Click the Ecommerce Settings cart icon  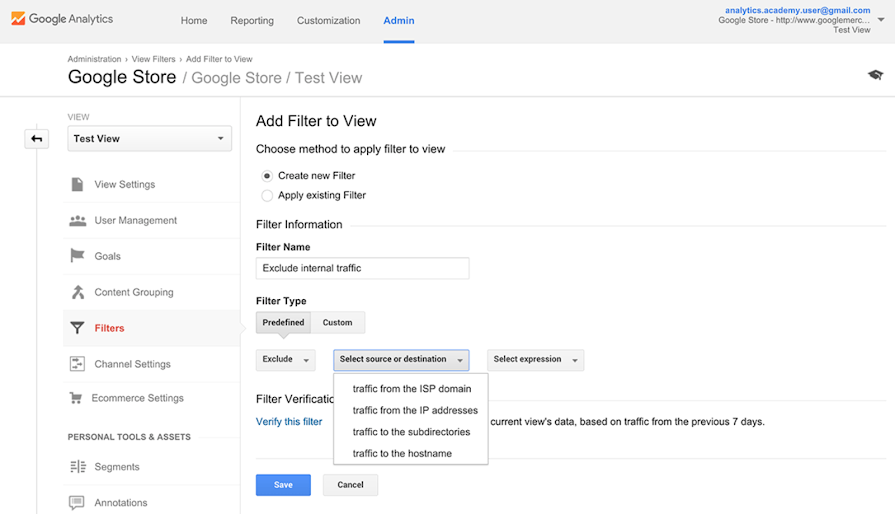point(75,398)
